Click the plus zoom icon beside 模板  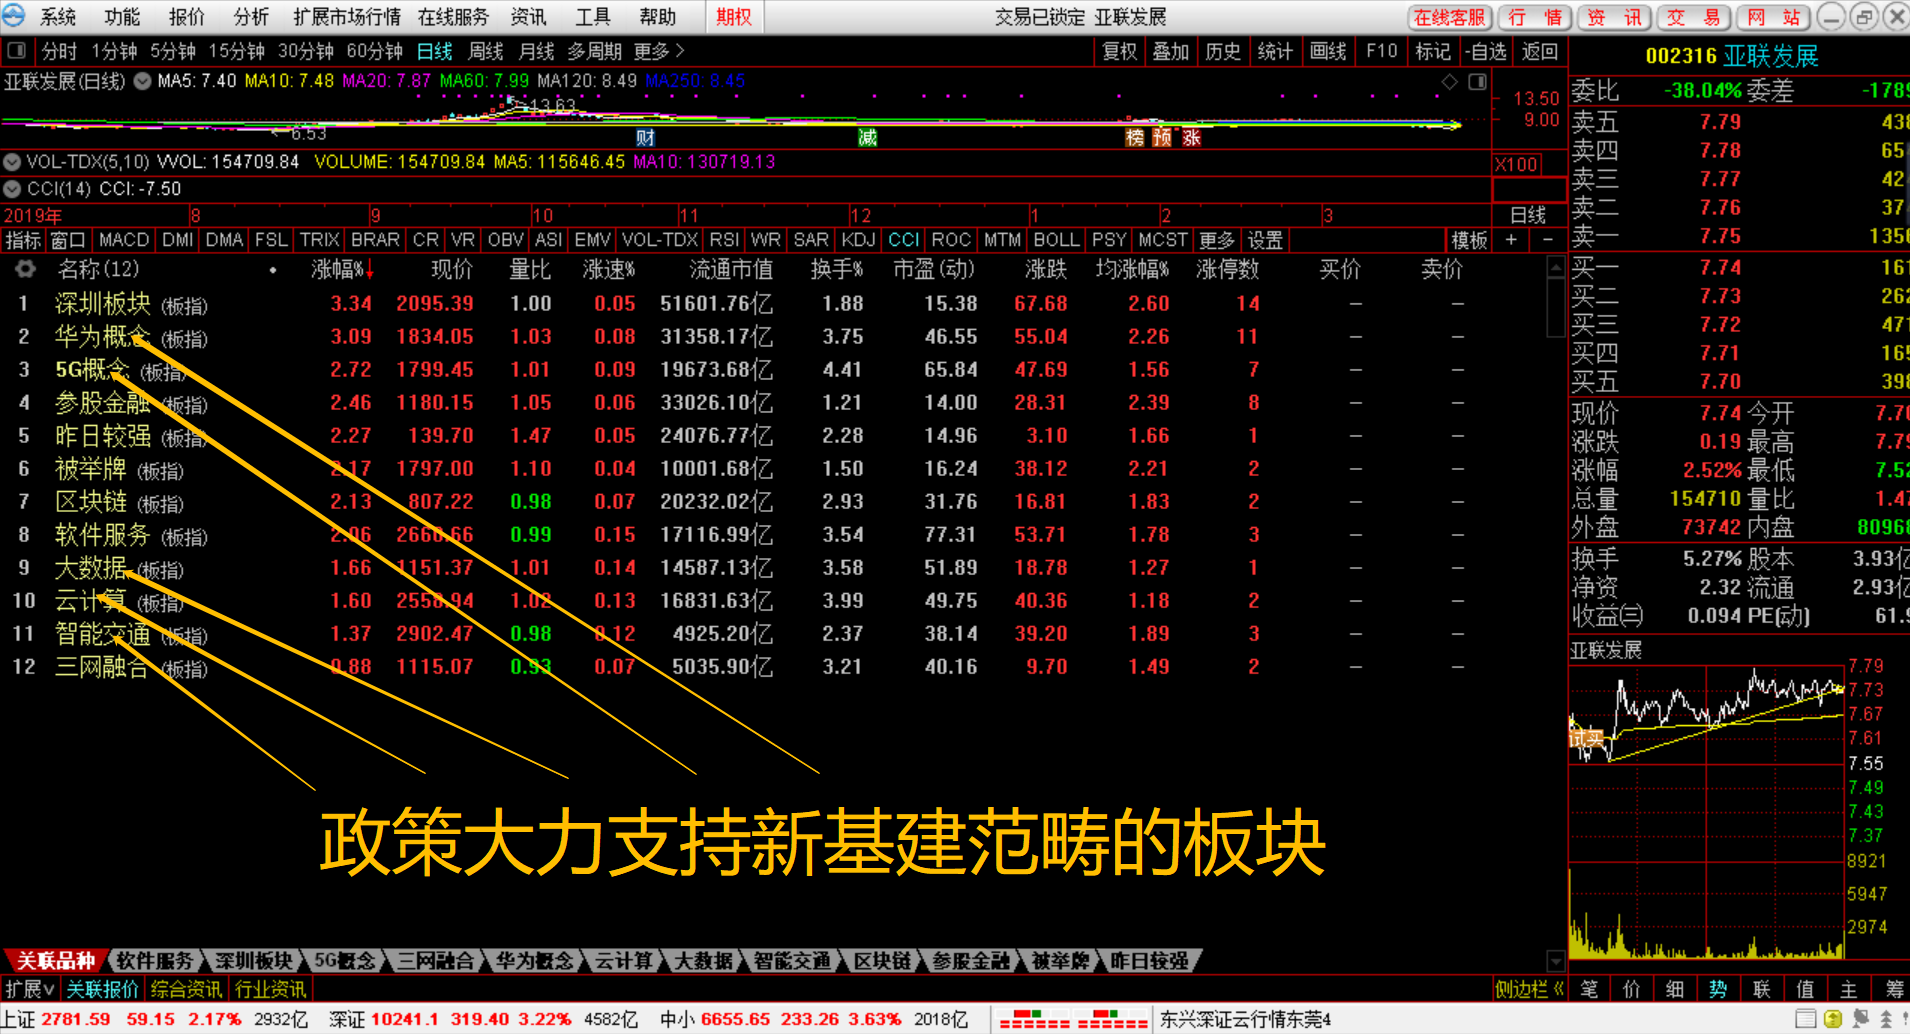click(1511, 240)
